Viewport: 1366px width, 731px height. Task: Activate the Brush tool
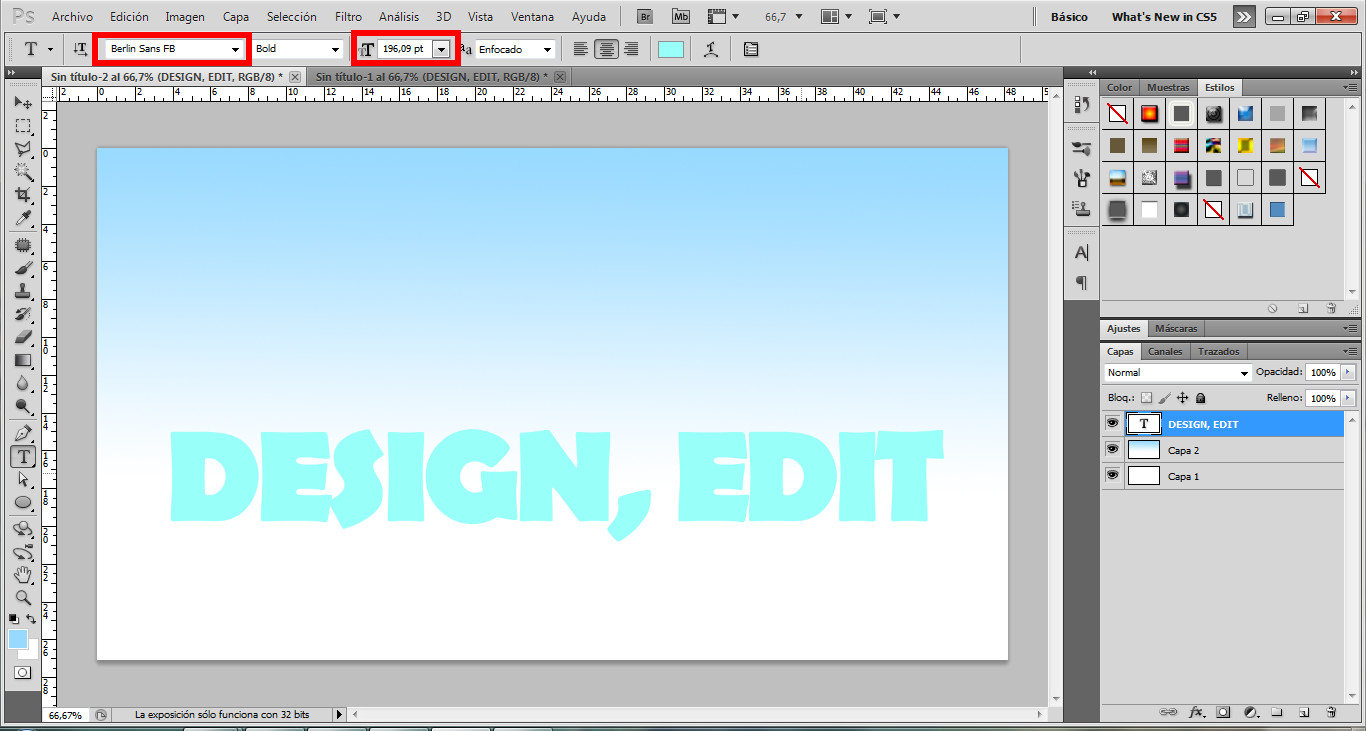pyautogui.click(x=24, y=268)
